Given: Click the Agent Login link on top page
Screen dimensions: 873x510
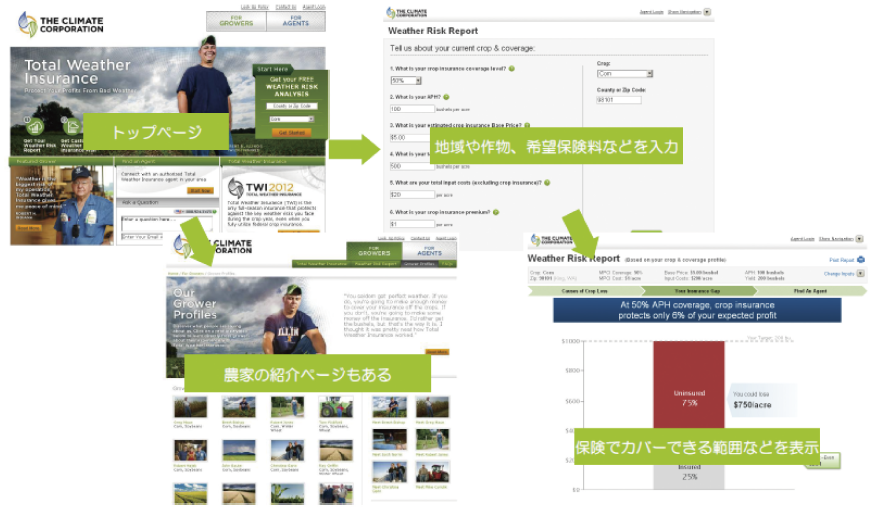Looking at the screenshot, I should 313,7.
